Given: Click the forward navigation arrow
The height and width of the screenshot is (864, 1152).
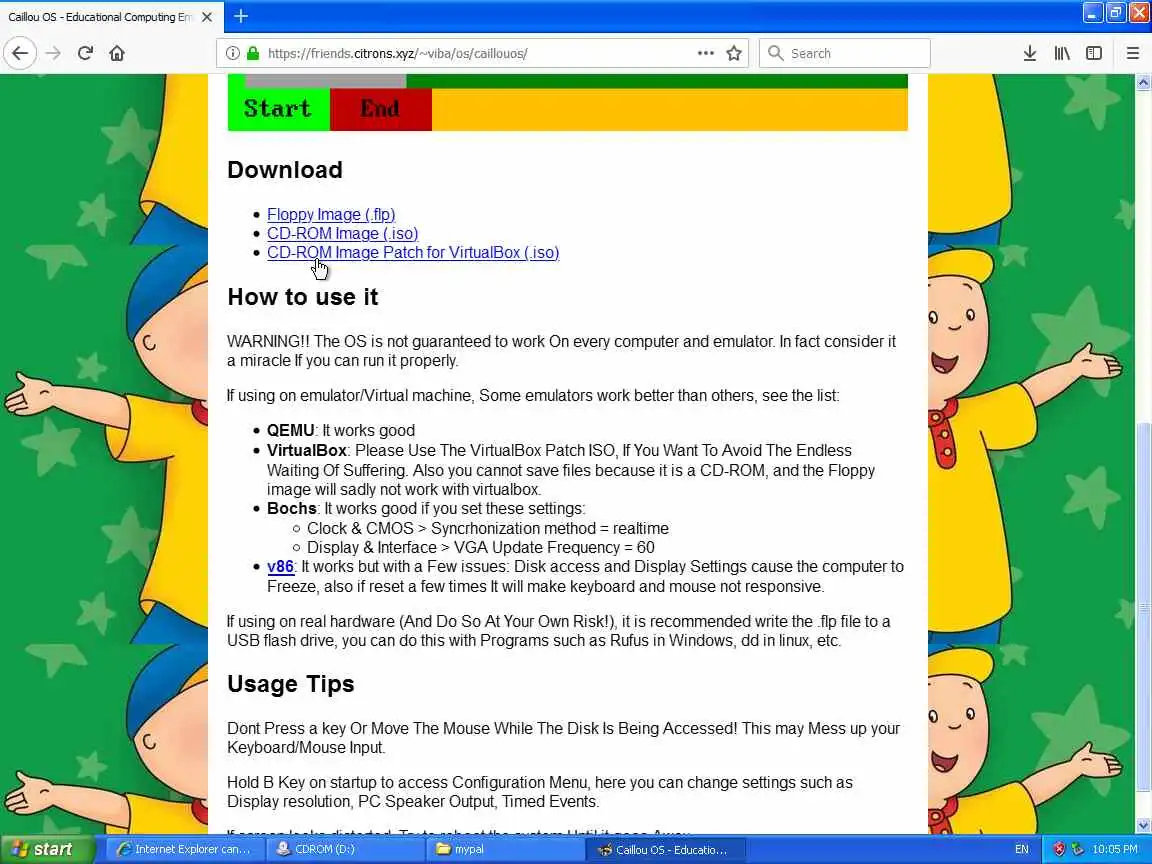Looking at the screenshot, I should click(x=53, y=53).
